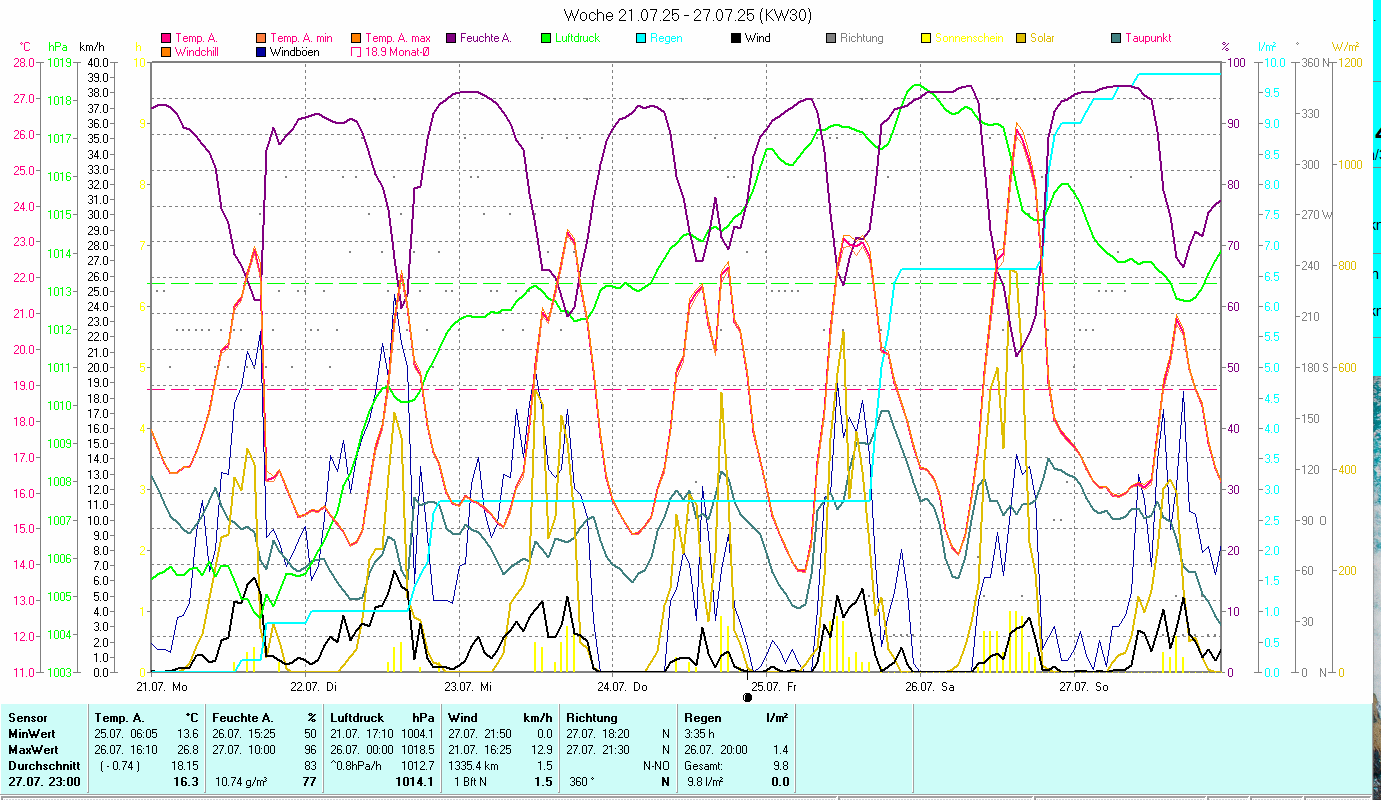
Task: Click the chart title 'Woche 21.07.25 - 27.07.25 (KW30)'
Action: [688, 15]
